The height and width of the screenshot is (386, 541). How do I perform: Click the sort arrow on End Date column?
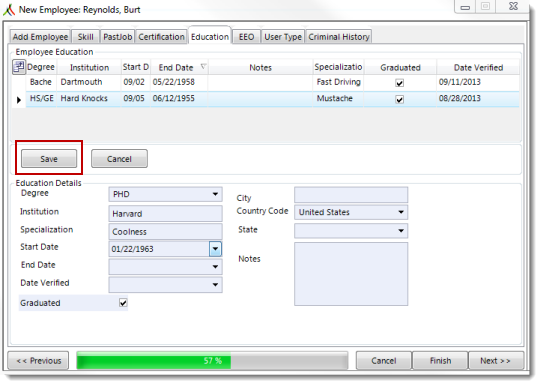[203, 66]
